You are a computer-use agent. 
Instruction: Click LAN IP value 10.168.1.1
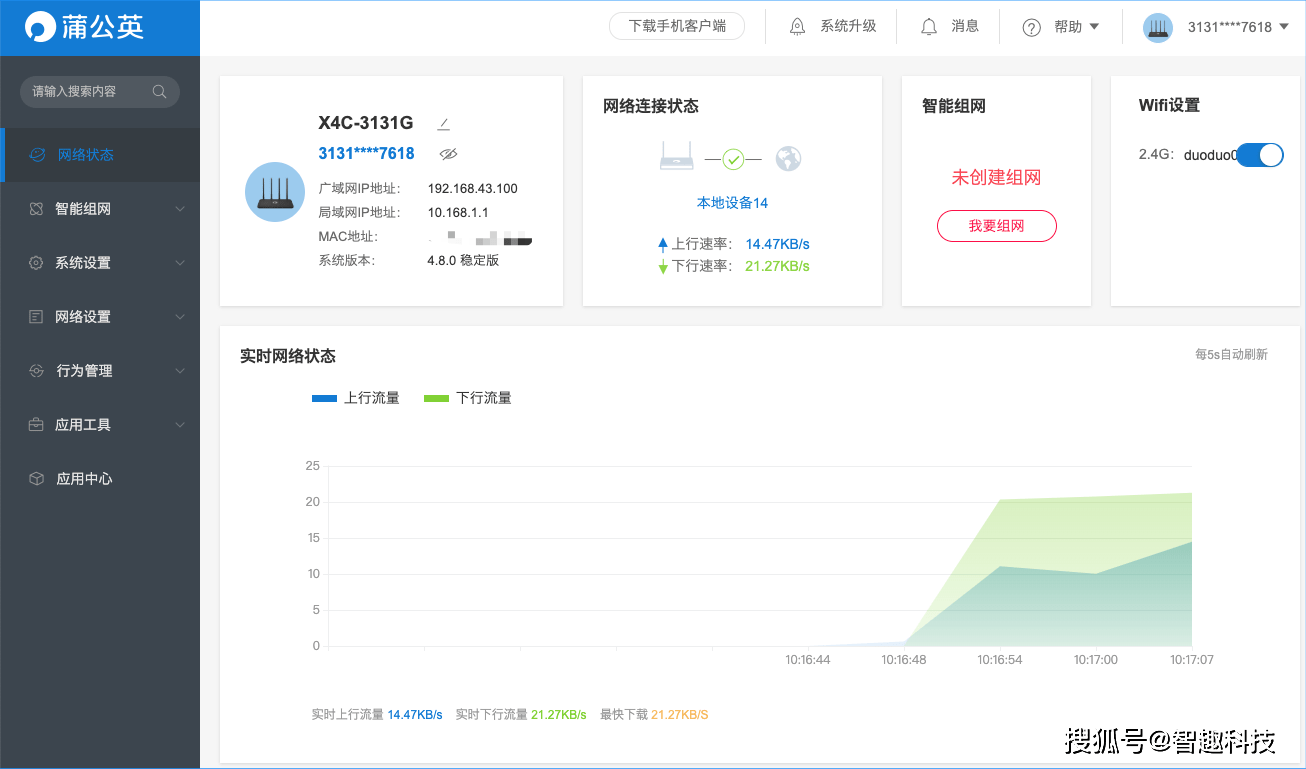(458, 213)
